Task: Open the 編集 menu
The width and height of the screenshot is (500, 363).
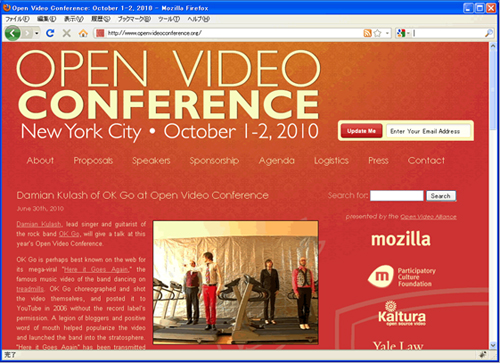Action: coord(46,19)
